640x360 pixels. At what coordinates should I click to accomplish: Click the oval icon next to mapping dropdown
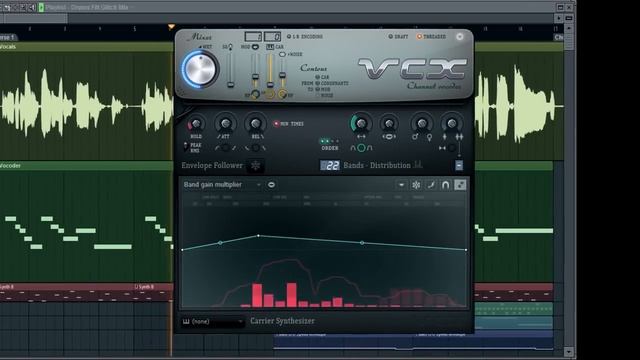coord(271,185)
